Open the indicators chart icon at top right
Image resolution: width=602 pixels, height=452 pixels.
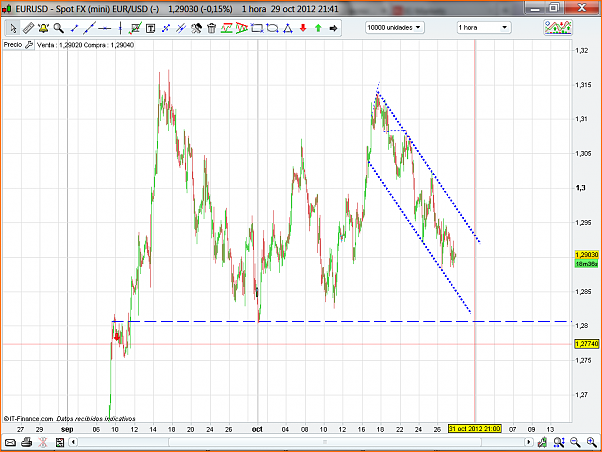pos(558,28)
